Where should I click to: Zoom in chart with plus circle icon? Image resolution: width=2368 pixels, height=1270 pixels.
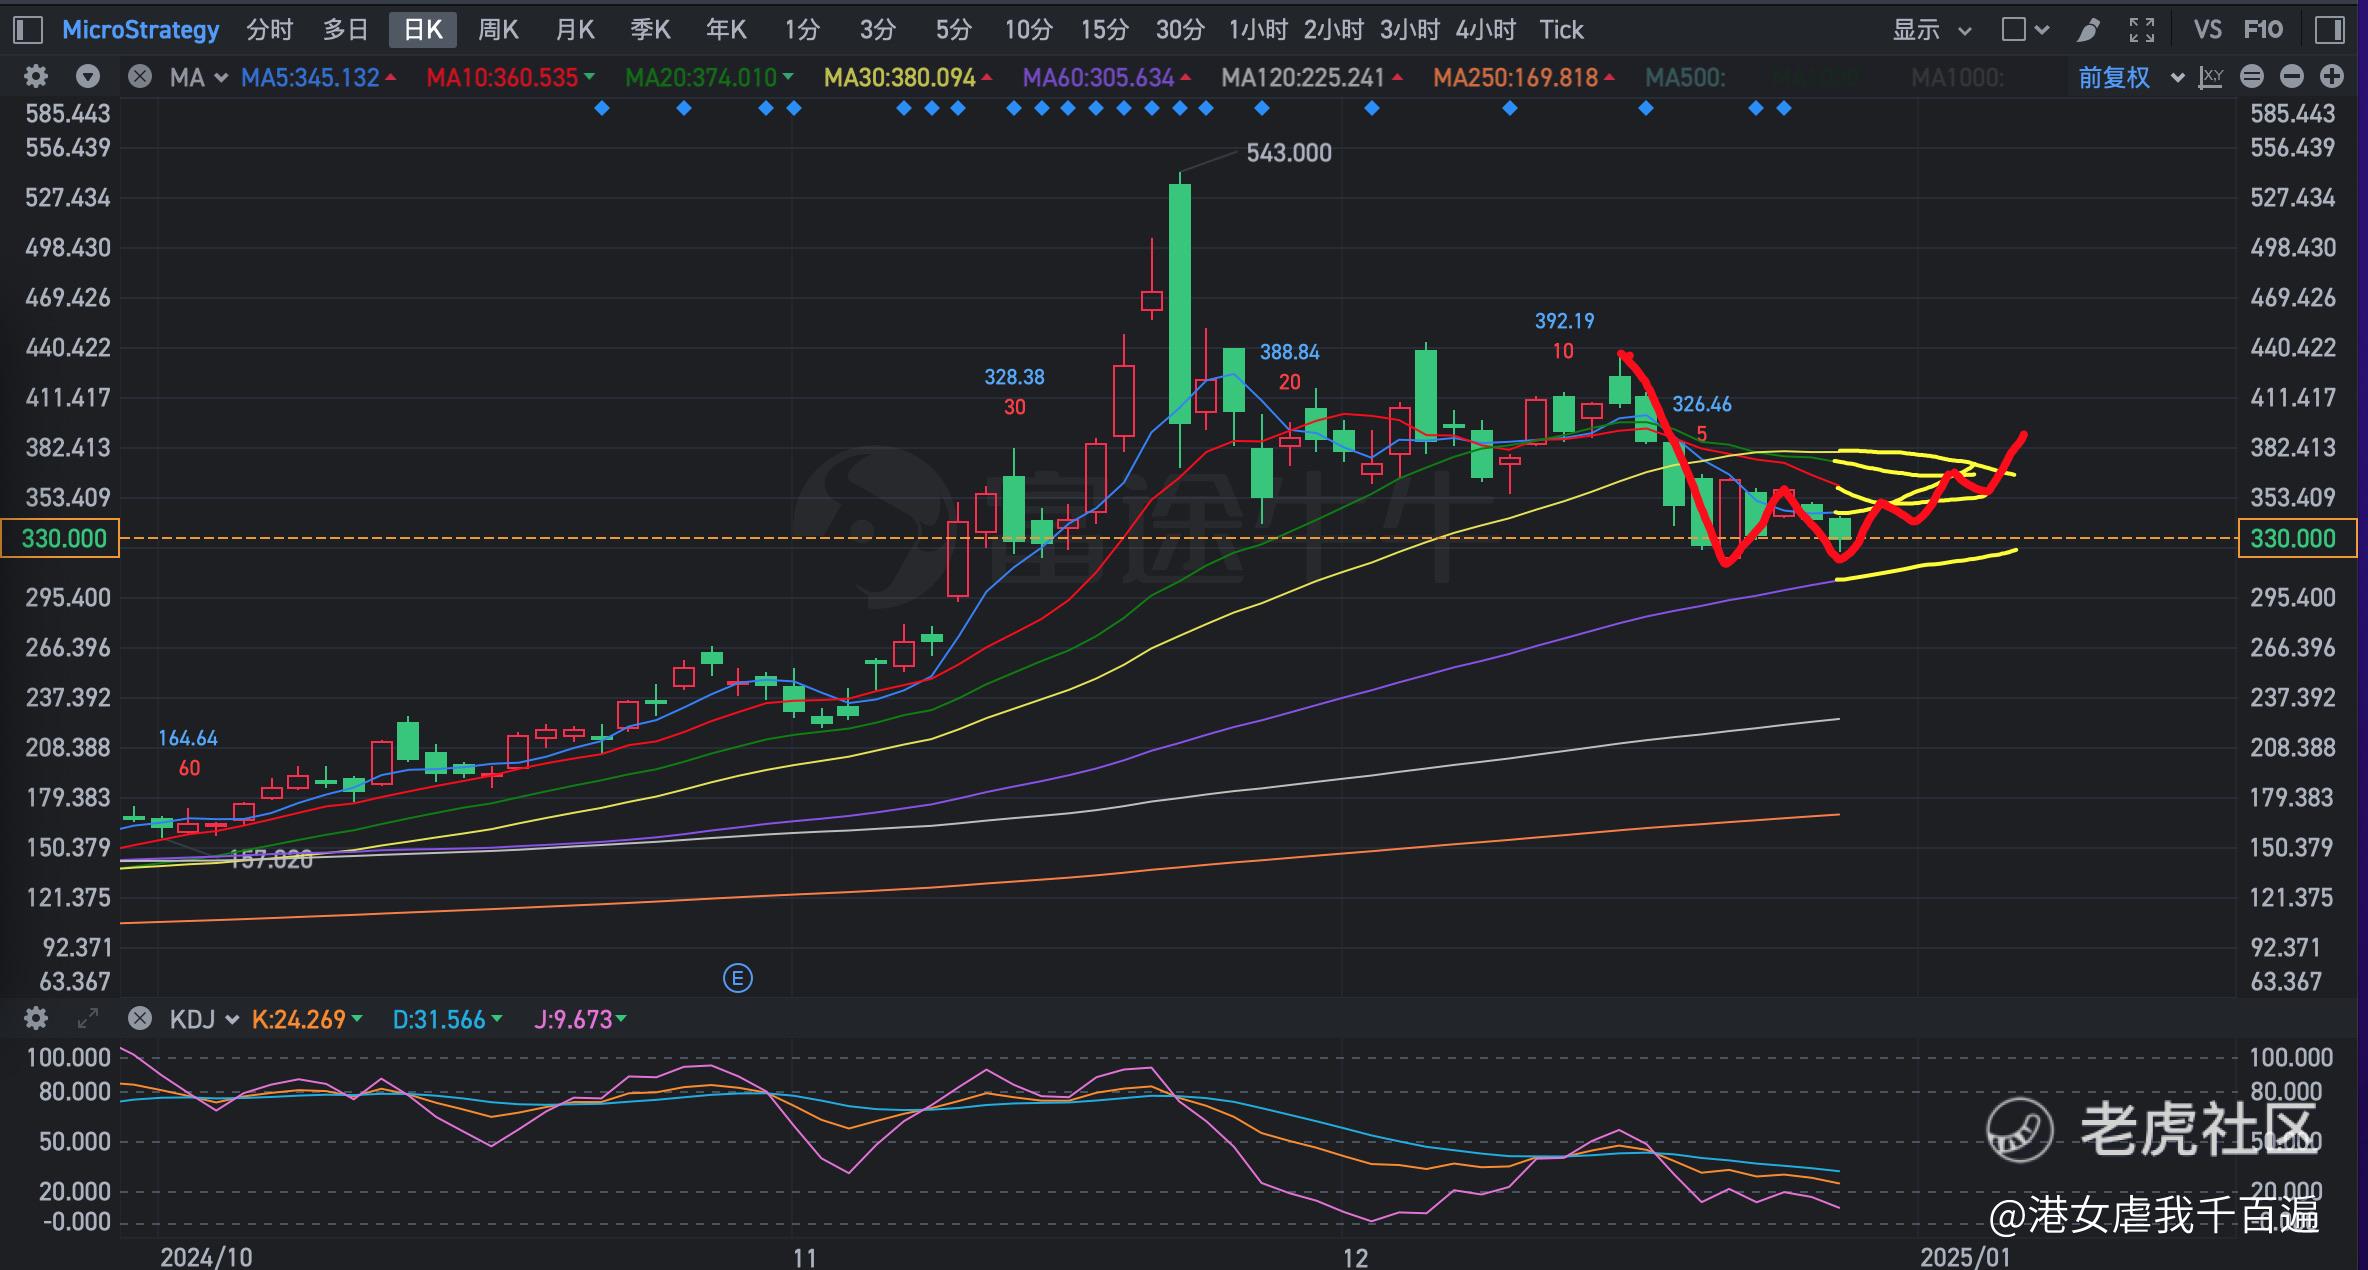click(2332, 77)
